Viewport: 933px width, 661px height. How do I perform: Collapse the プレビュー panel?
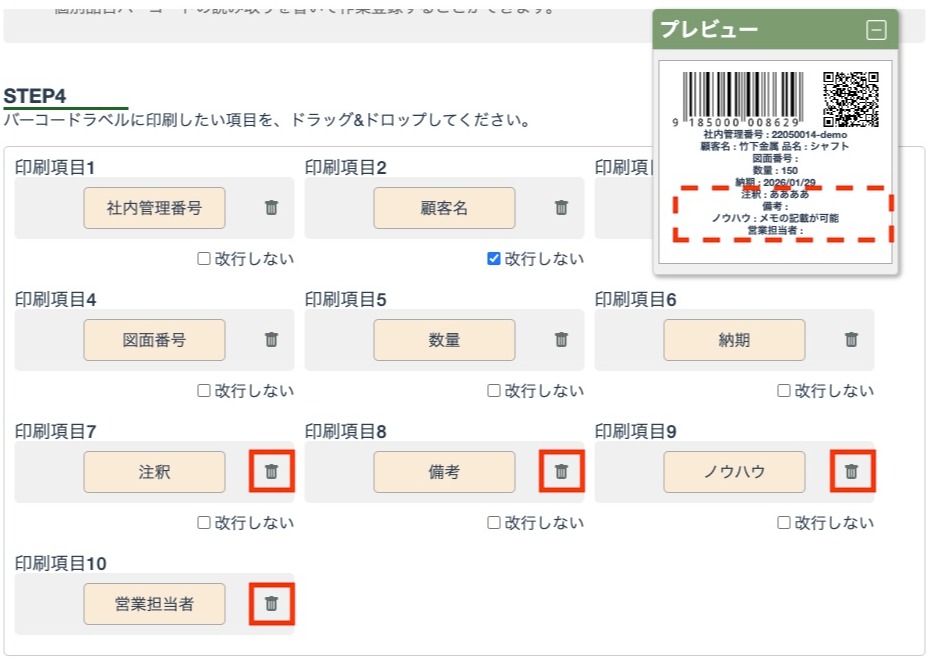pyautogui.click(x=876, y=30)
